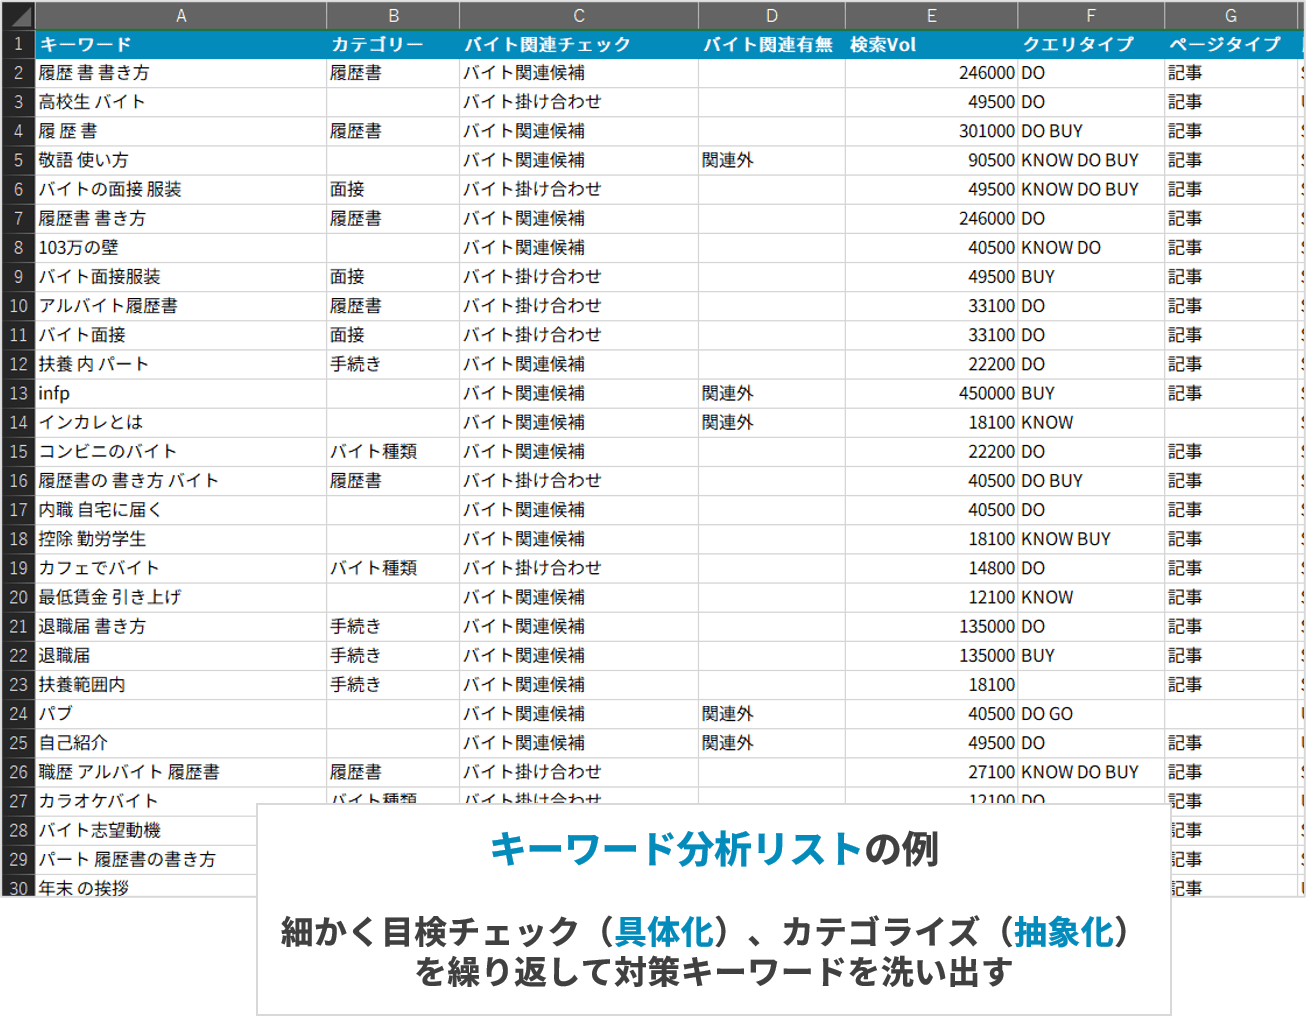Viewport: 1306px width, 1016px height.
Task: Click the バイト関連チェック header cell
Action: pos(579,44)
